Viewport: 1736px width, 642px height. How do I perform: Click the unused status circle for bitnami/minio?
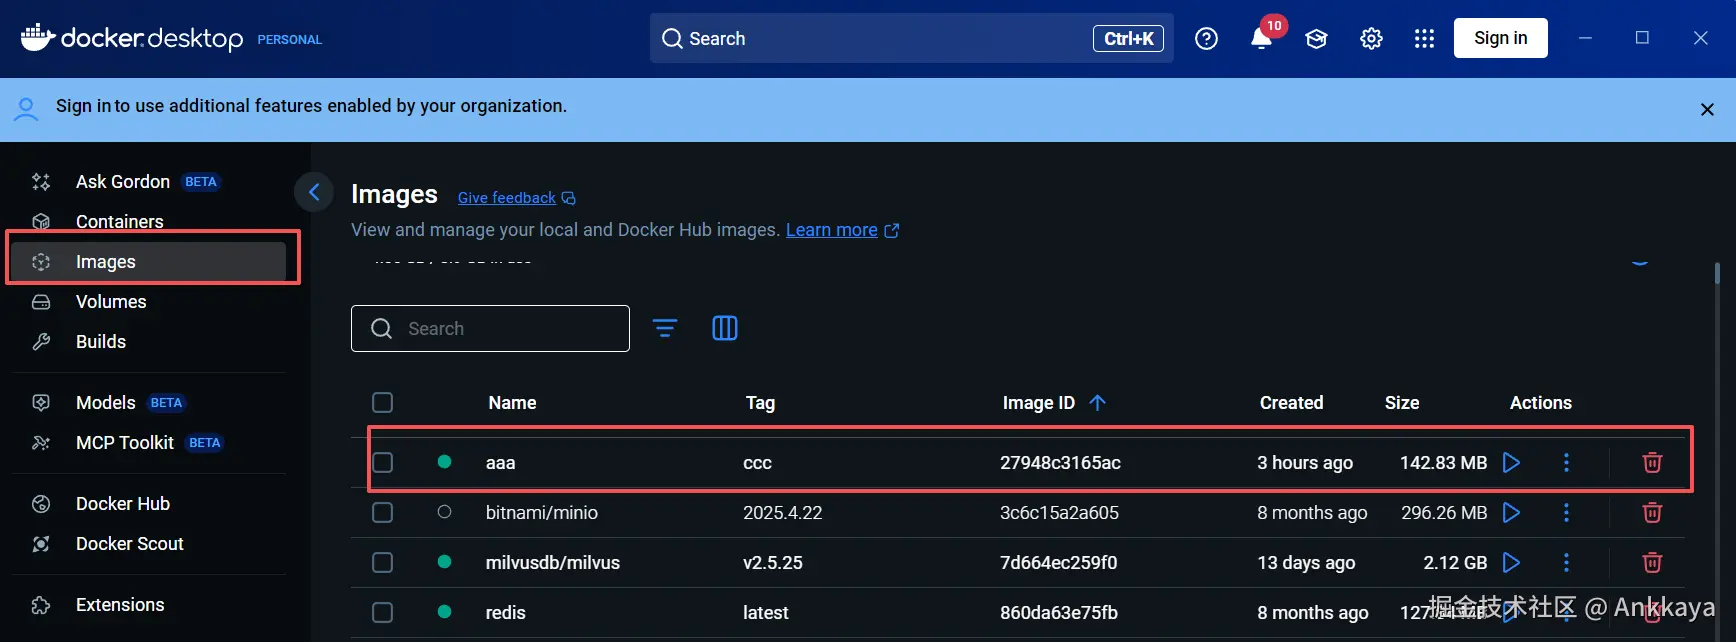tap(445, 512)
